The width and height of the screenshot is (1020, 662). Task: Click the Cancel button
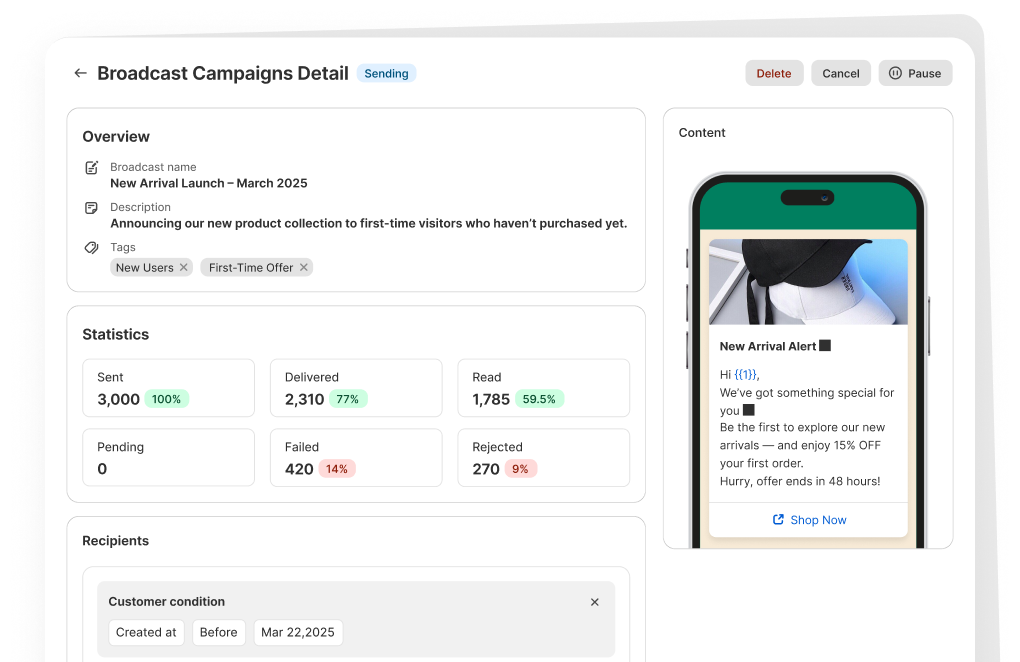tap(840, 73)
